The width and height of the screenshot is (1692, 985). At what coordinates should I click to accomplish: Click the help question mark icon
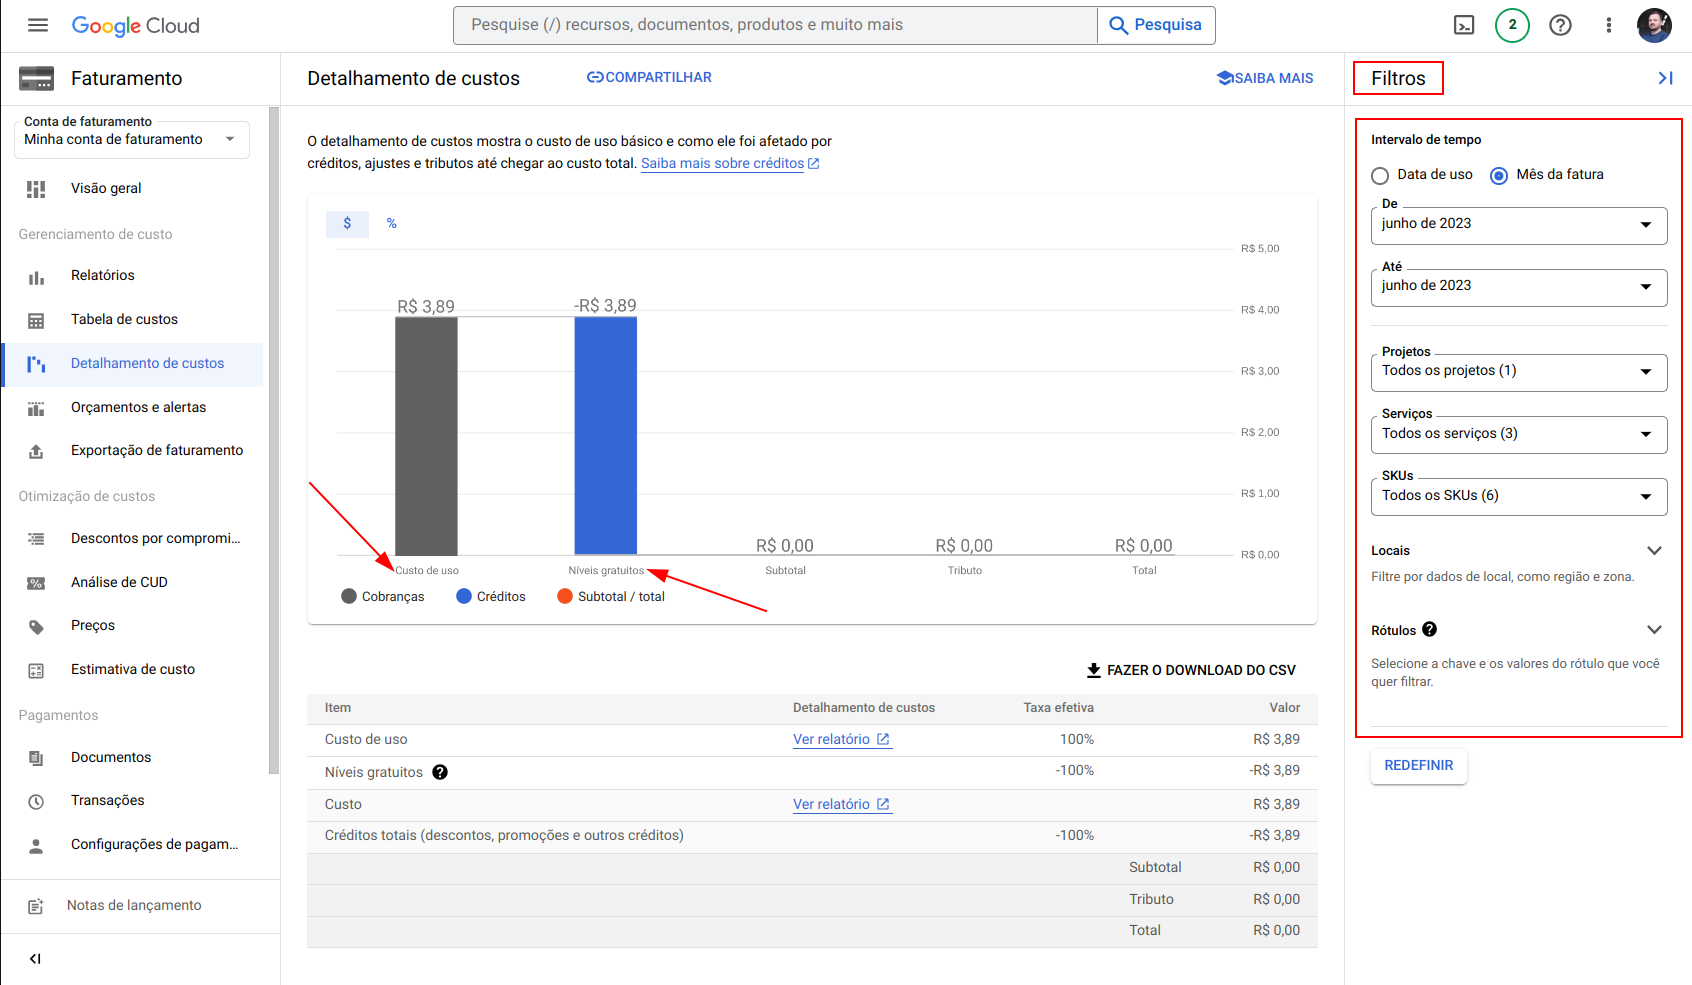coord(1560,25)
